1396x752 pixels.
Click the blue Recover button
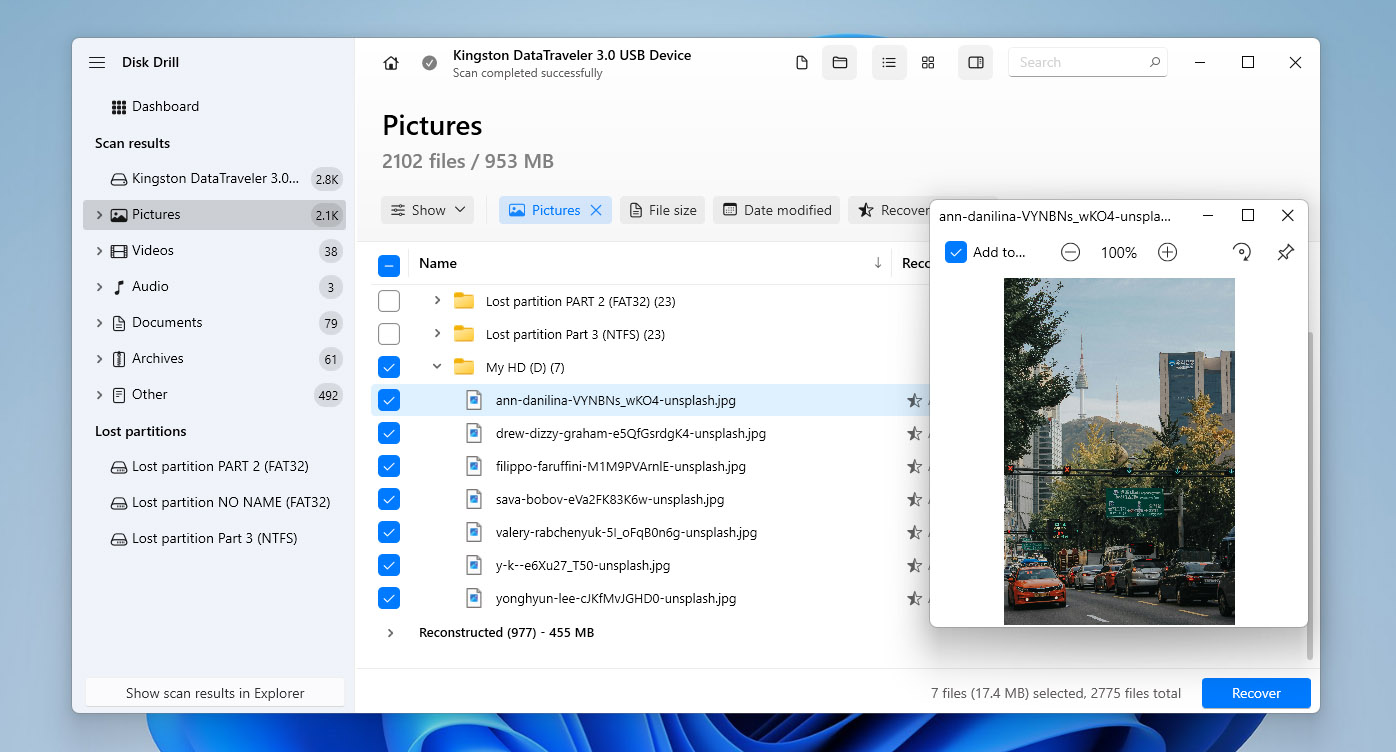click(1256, 693)
